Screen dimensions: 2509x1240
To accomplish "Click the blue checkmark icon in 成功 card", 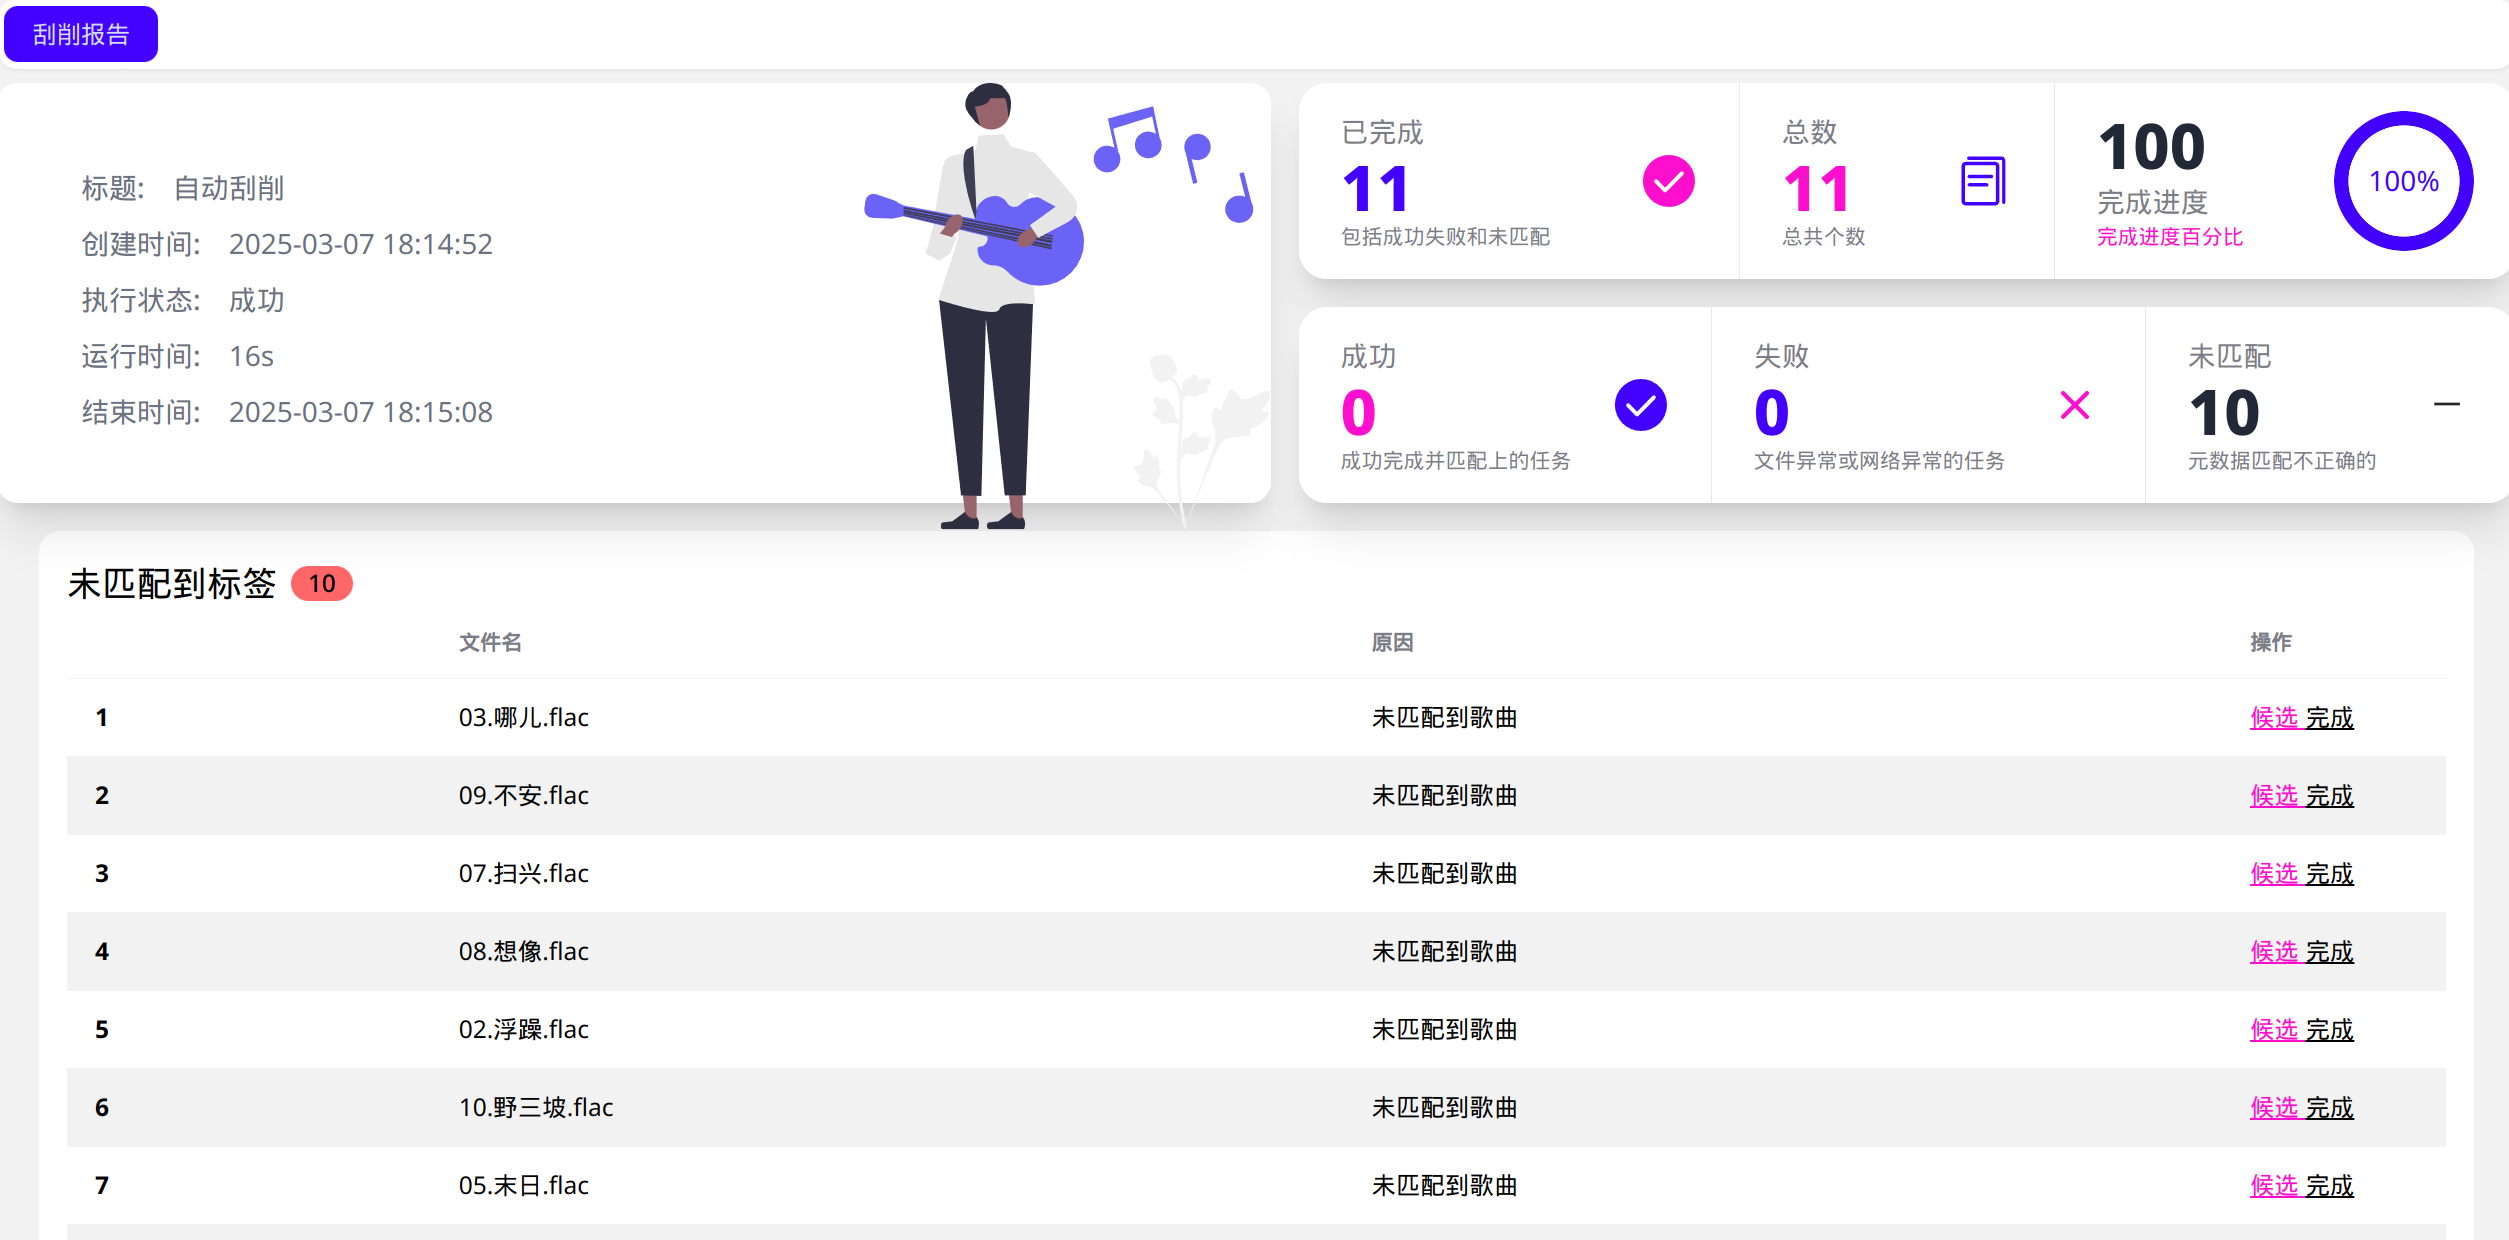I will 1640,405.
